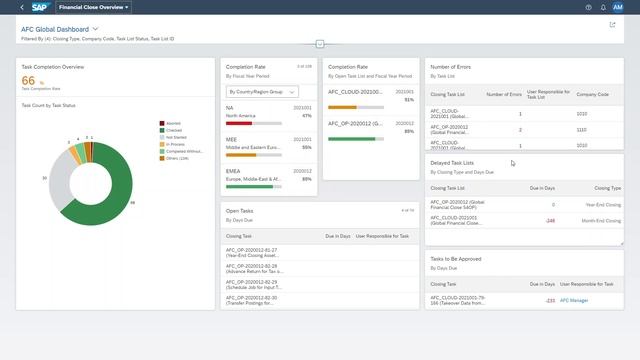Viewport: 640px width, 360px height.
Task: Select delayed row AFC_CLOUD-2021001 Month-End Closing
Action: 524,220
